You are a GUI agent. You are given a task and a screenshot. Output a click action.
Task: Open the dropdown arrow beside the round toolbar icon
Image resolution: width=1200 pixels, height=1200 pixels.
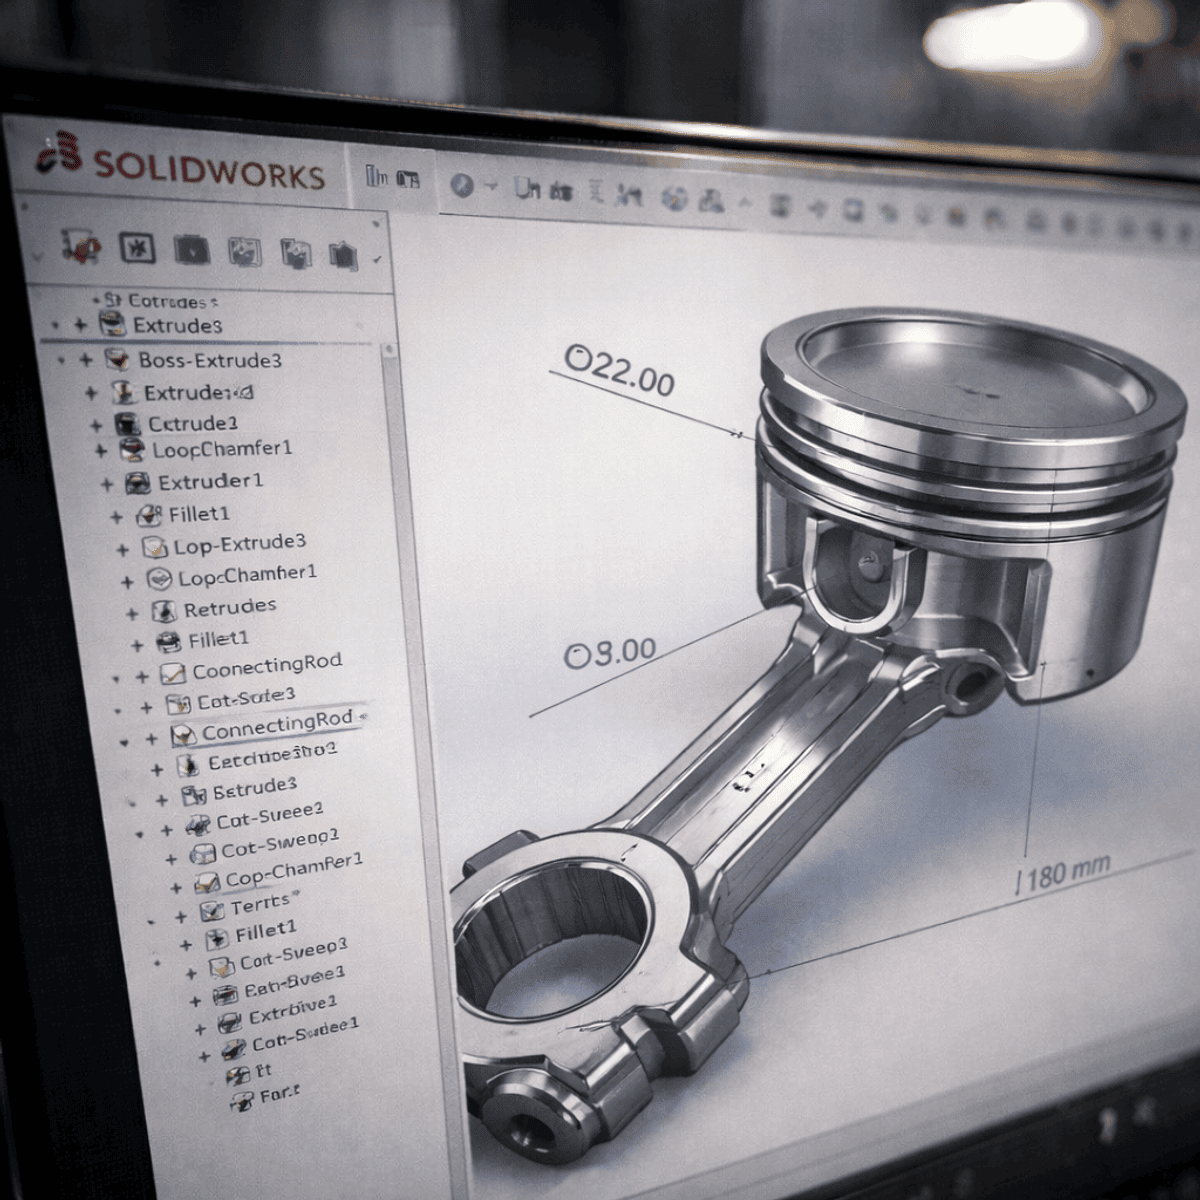click(490, 187)
